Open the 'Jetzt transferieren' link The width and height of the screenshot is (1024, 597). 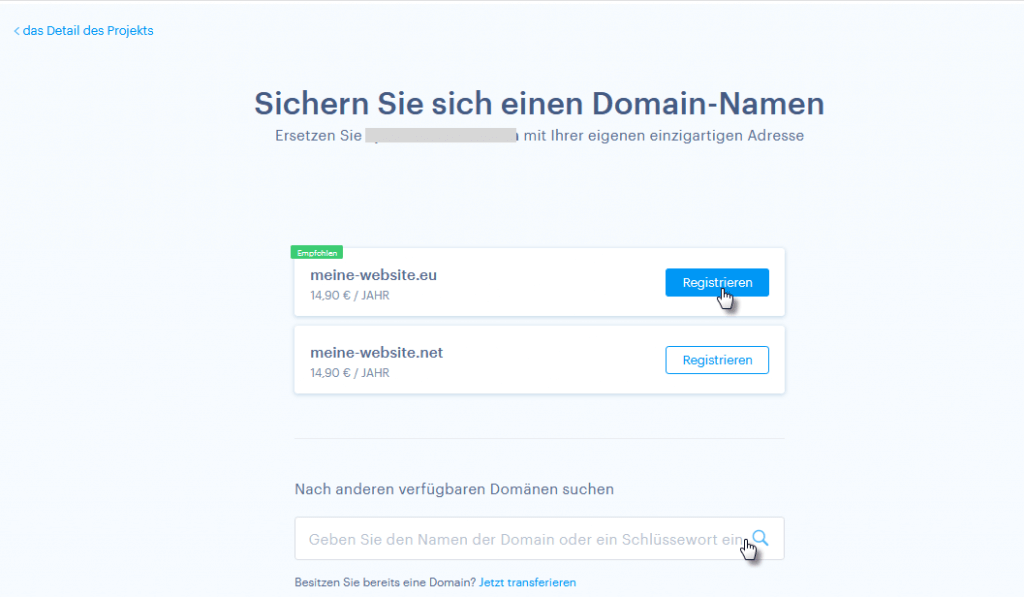coord(527,582)
